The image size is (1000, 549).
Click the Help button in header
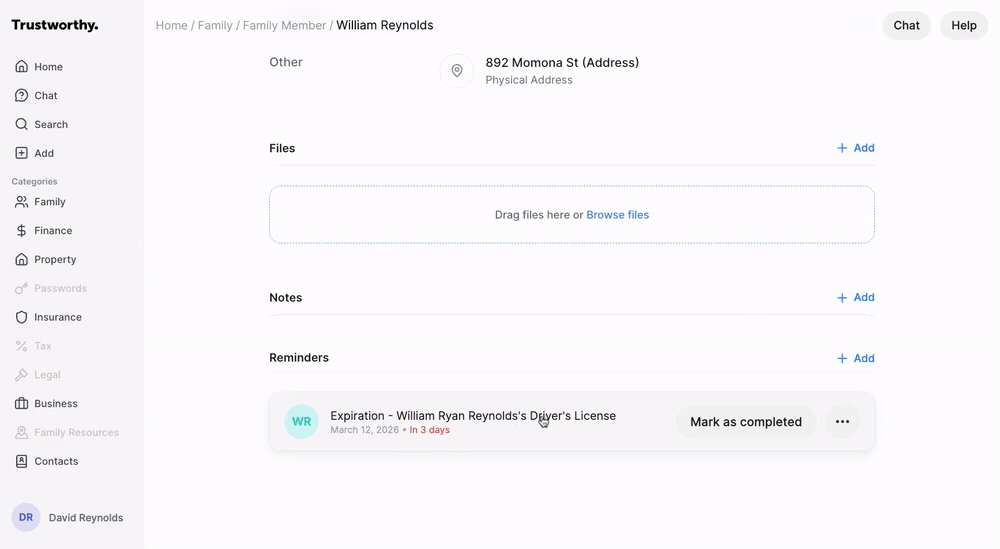[x=963, y=26]
